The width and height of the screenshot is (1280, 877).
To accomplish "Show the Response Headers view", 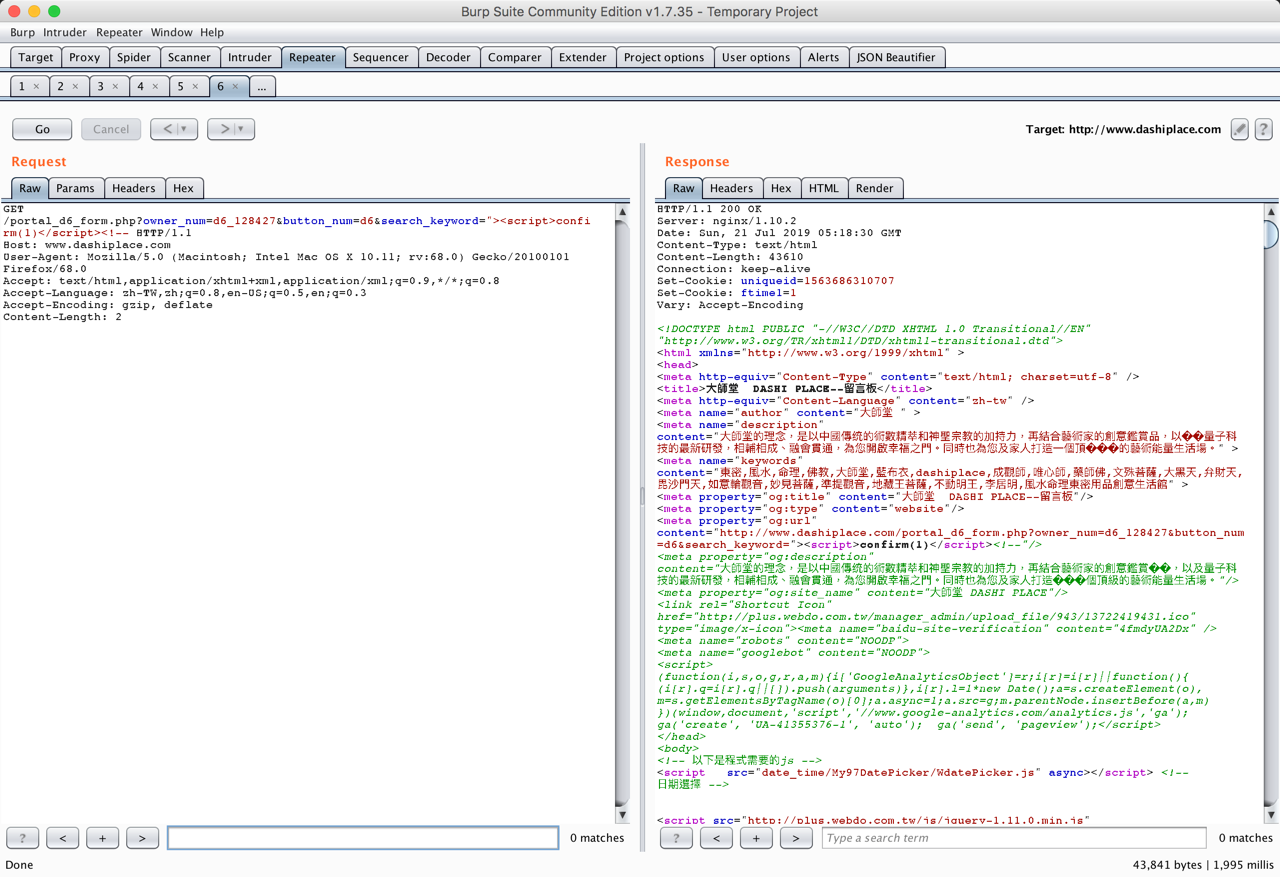I will pos(731,188).
